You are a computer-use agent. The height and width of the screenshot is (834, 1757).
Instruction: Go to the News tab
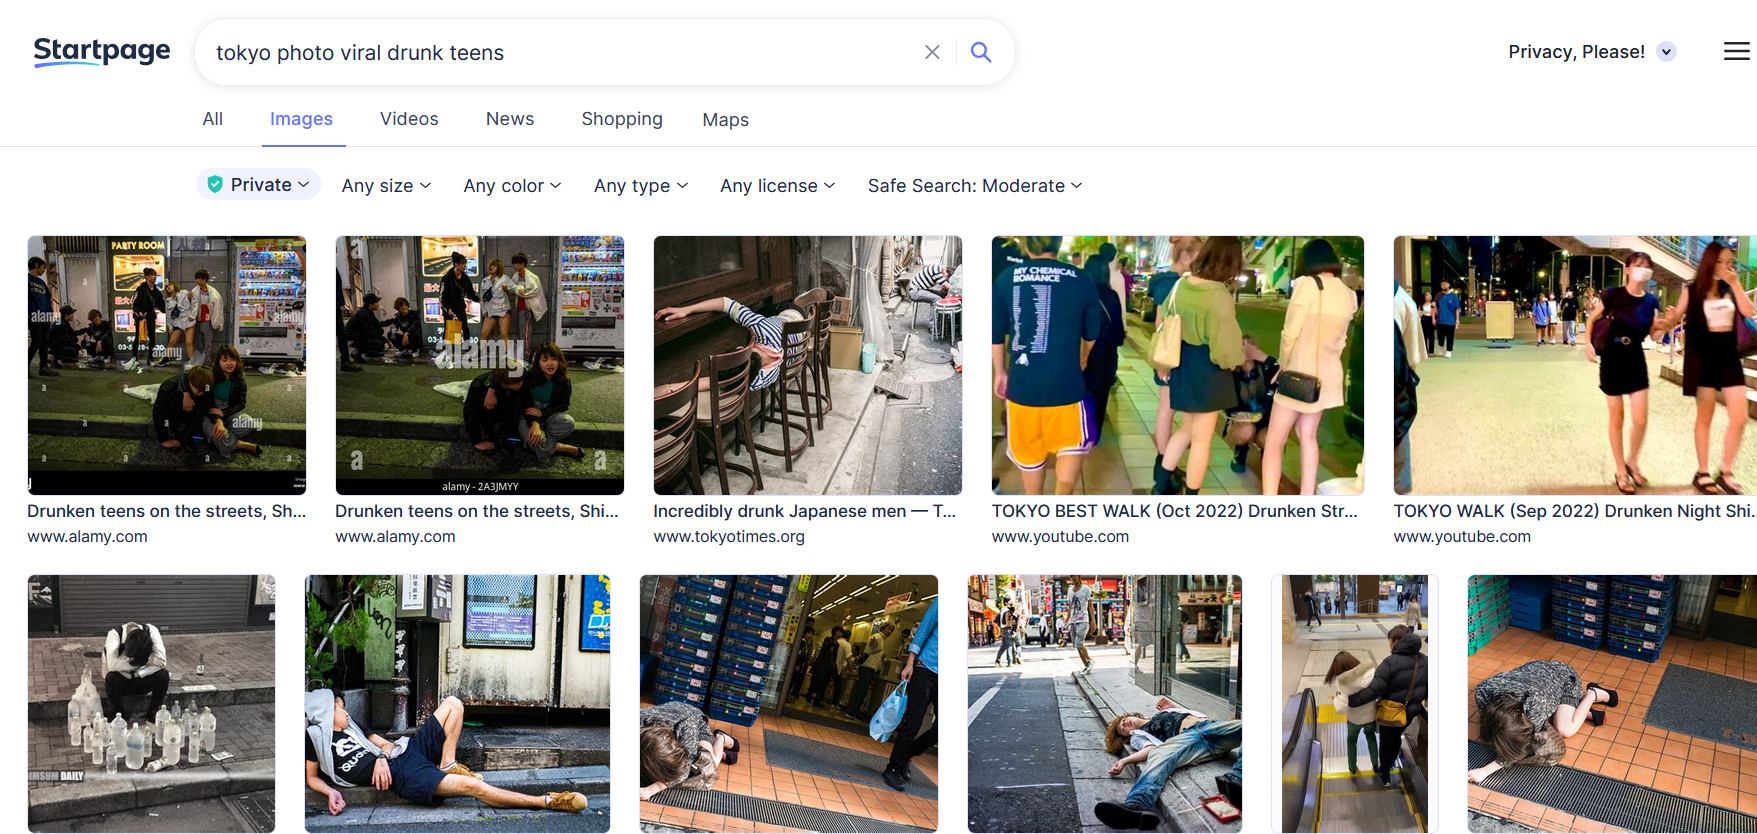[510, 119]
